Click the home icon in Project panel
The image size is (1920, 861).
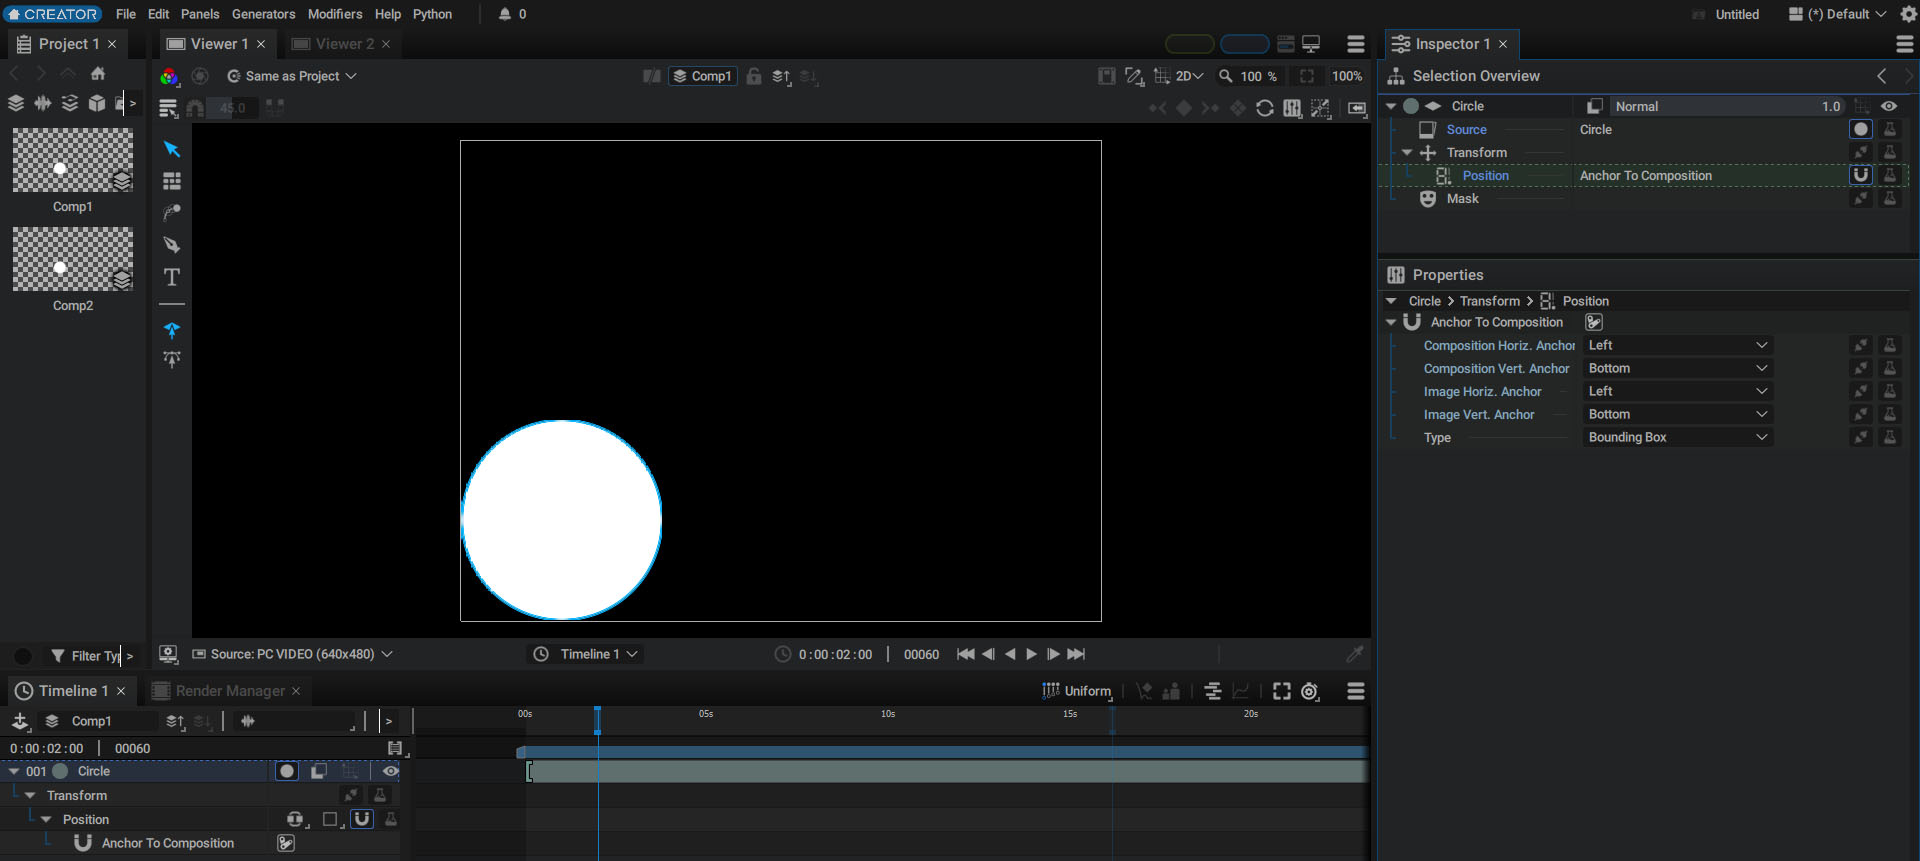click(x=98, y=73)
